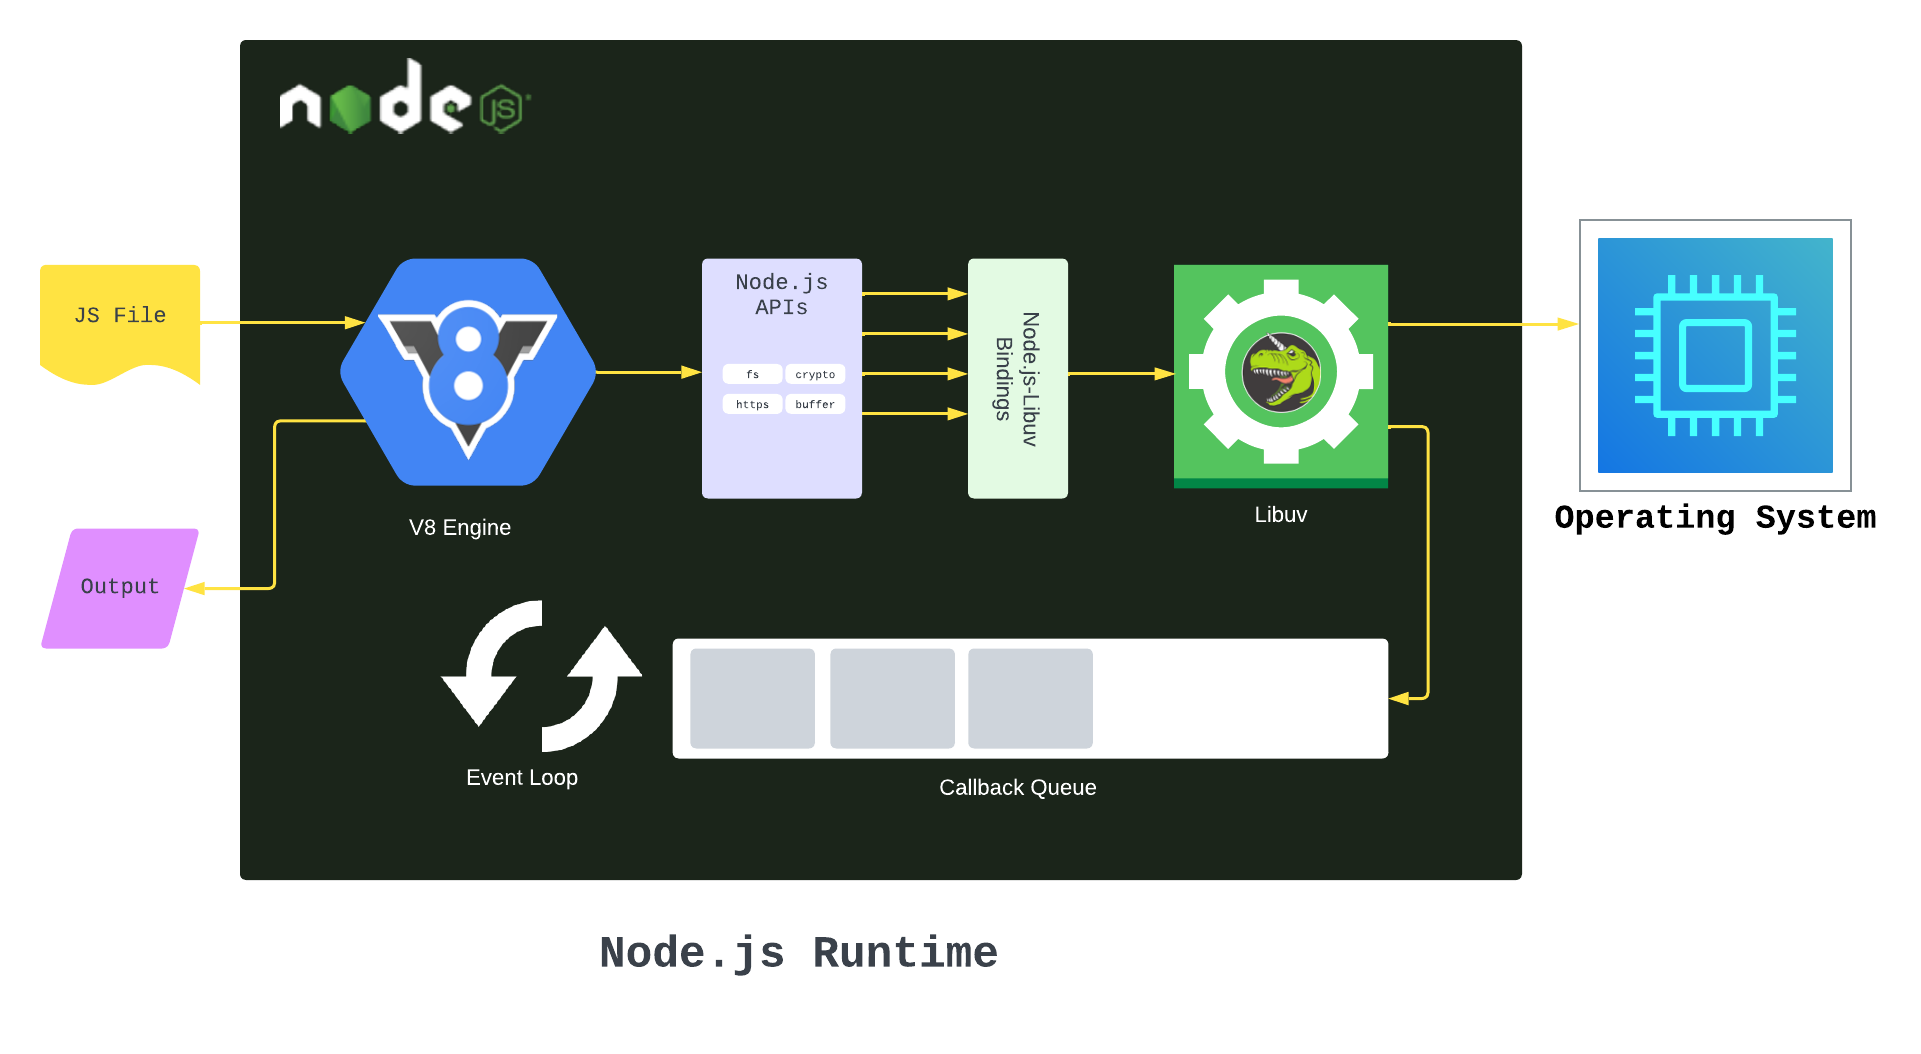This screenshot has width=1921, height=1054.
Task: Click the V8 Engine label text
Action: (460, 528)
